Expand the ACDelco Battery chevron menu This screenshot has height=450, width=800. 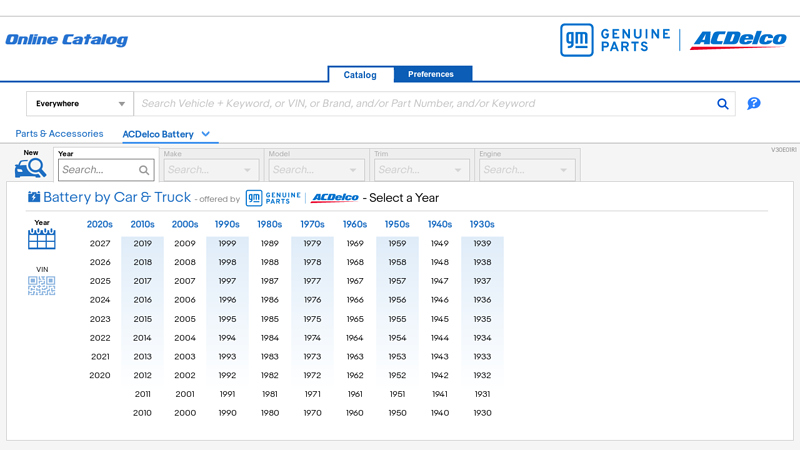point(206,134)
